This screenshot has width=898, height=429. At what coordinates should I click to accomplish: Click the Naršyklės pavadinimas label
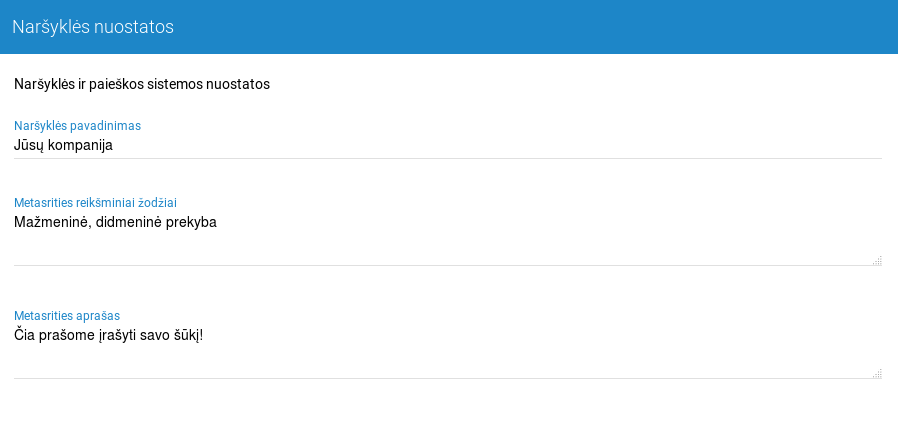tap(77, 126)
